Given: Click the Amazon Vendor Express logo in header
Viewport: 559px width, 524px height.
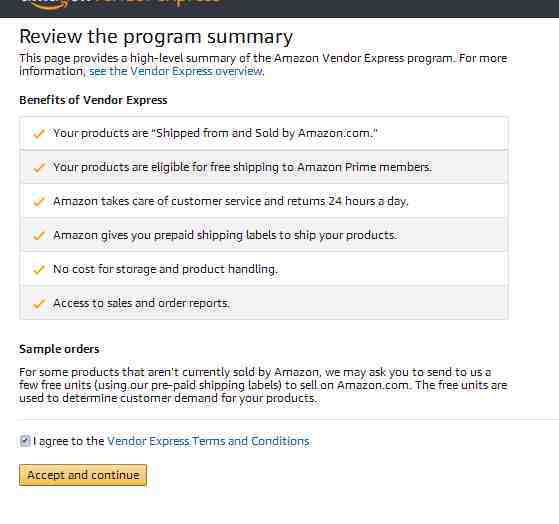Looking at the screenshot, I should [x=121, y=4].
